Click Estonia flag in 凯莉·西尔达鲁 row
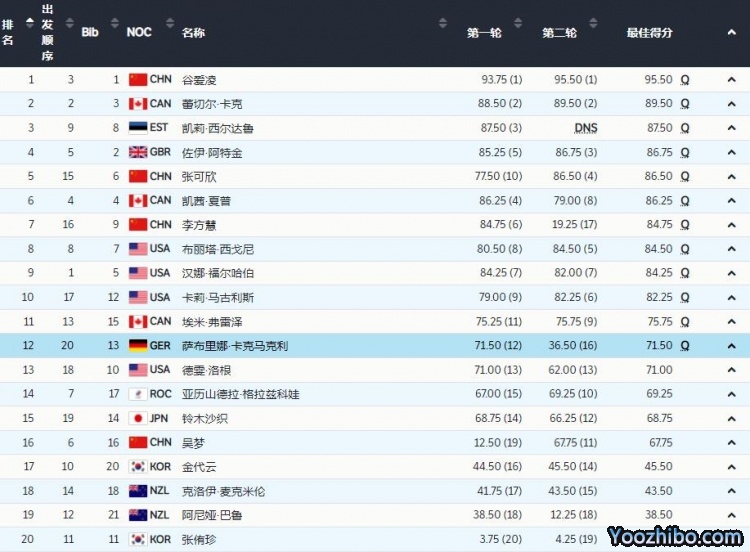 (x=138, y=128)
